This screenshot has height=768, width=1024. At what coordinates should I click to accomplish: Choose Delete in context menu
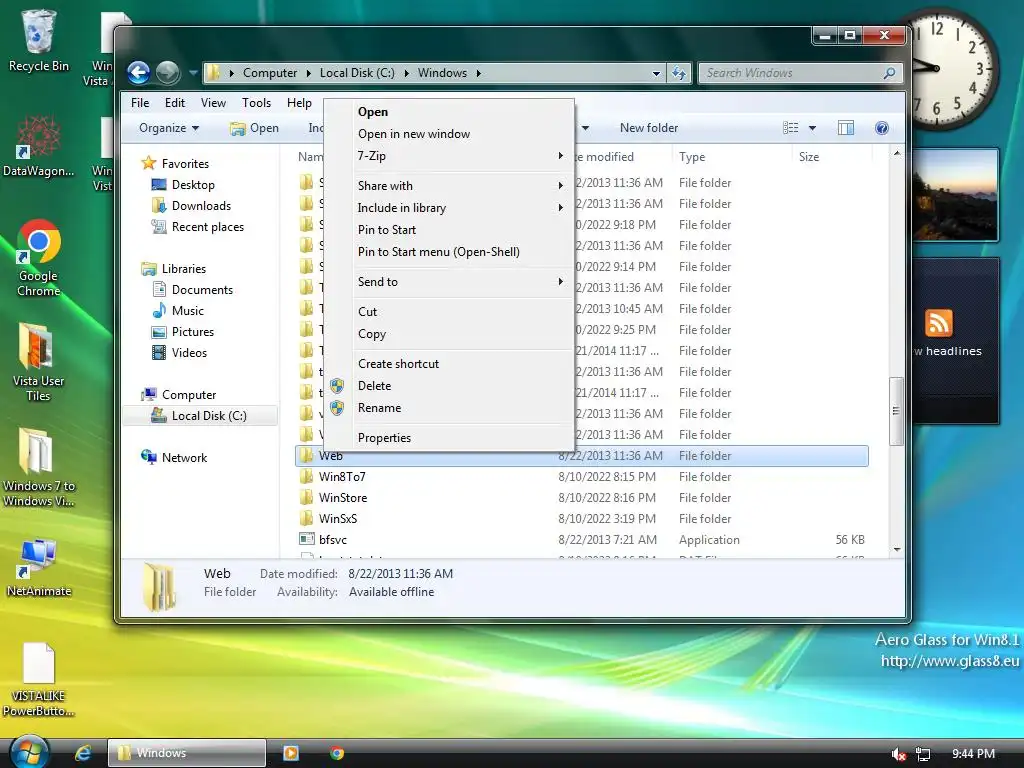(449, 386)
